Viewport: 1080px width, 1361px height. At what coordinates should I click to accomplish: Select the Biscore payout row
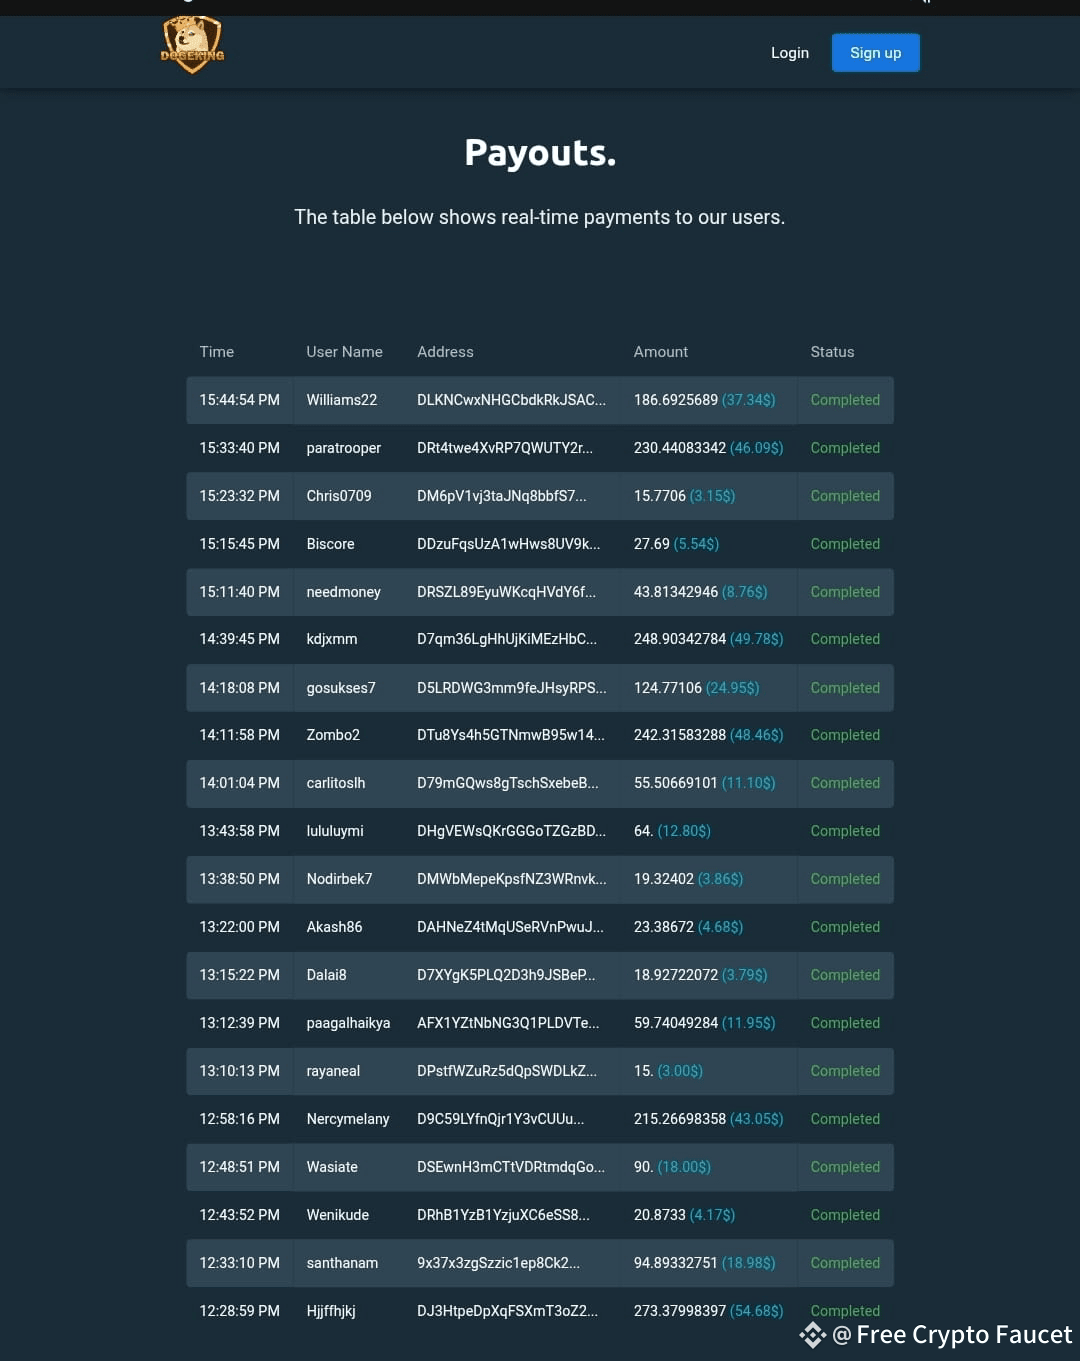point(540,544)
